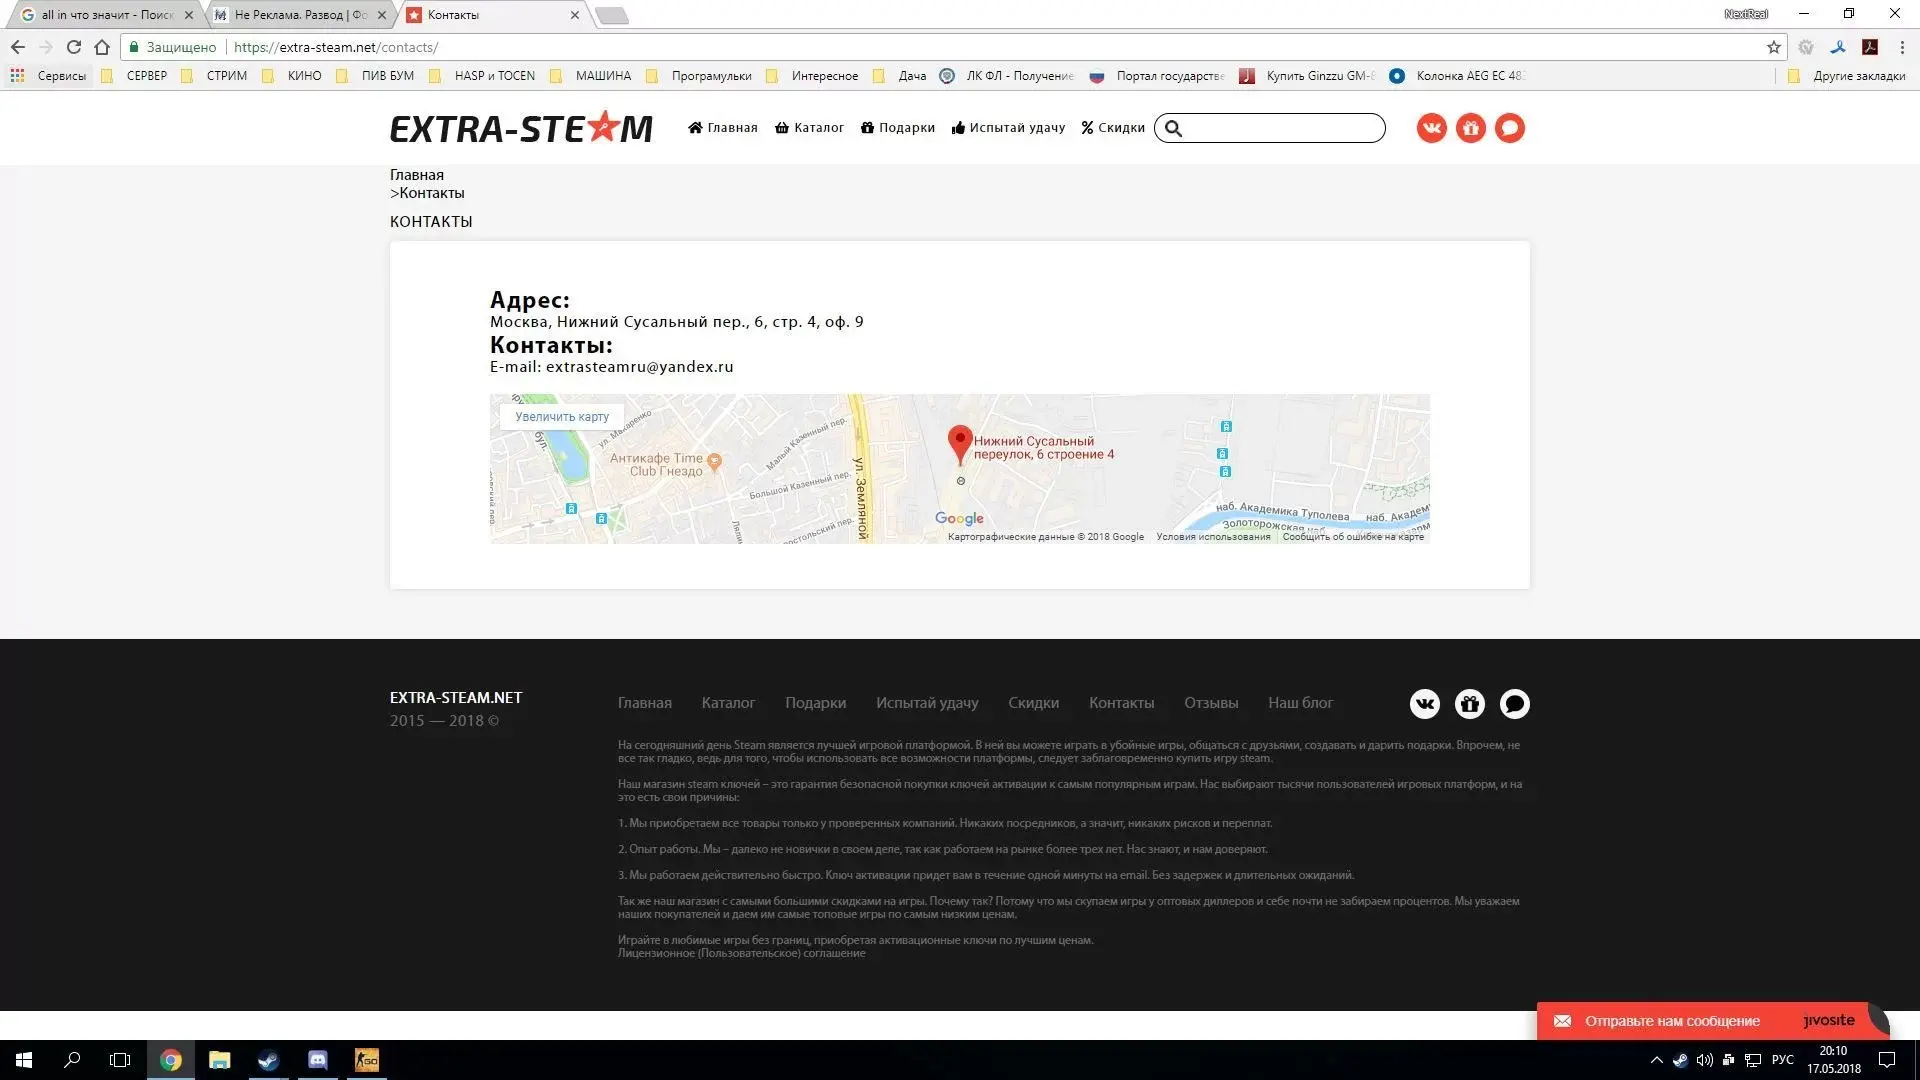Open the Дача bookmarks folder

pos(900,75)
